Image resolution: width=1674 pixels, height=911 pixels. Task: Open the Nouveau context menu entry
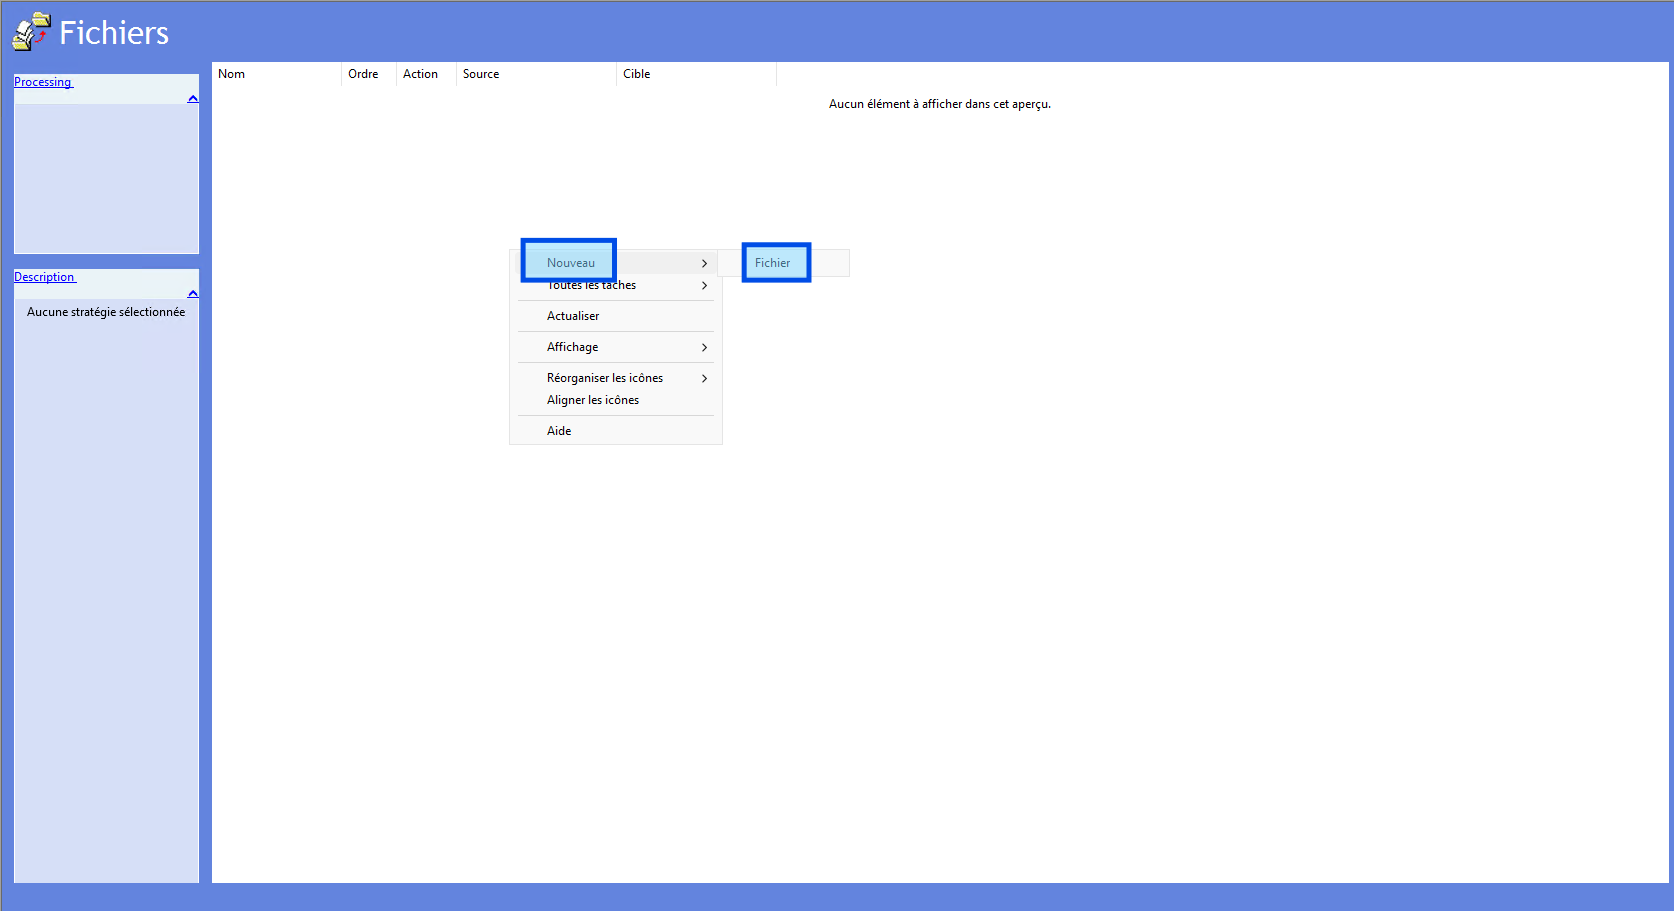pos(615,263)
